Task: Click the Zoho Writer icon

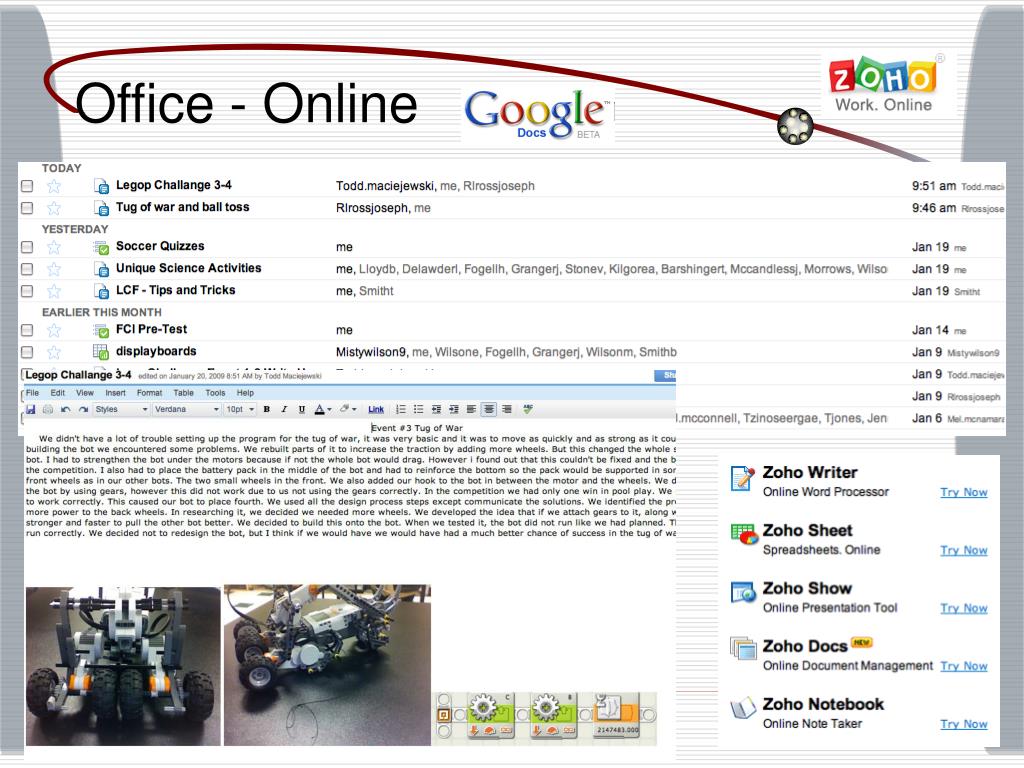Action: point(743,478)
